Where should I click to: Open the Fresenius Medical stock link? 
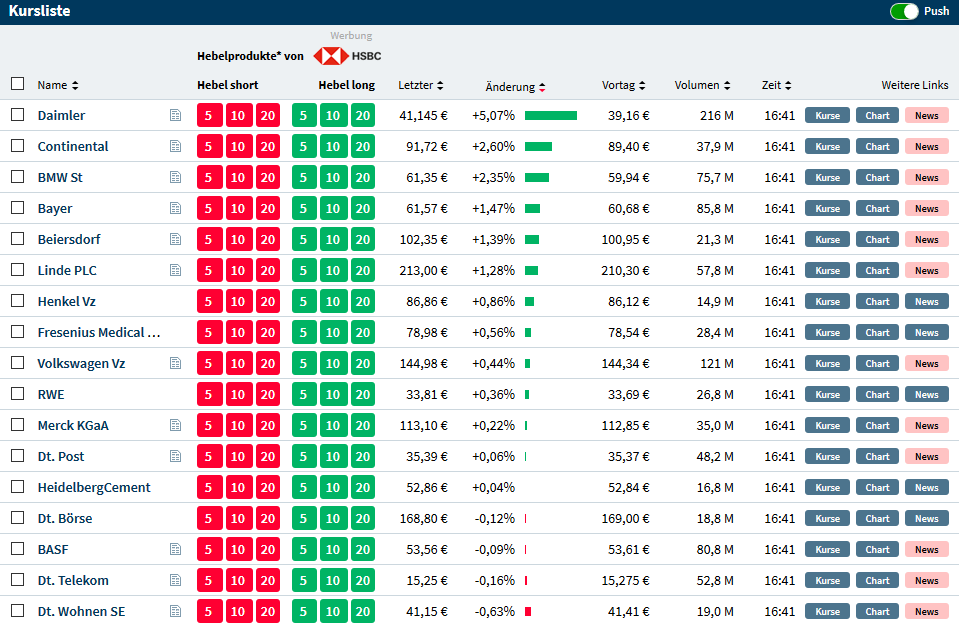(99, 332)
